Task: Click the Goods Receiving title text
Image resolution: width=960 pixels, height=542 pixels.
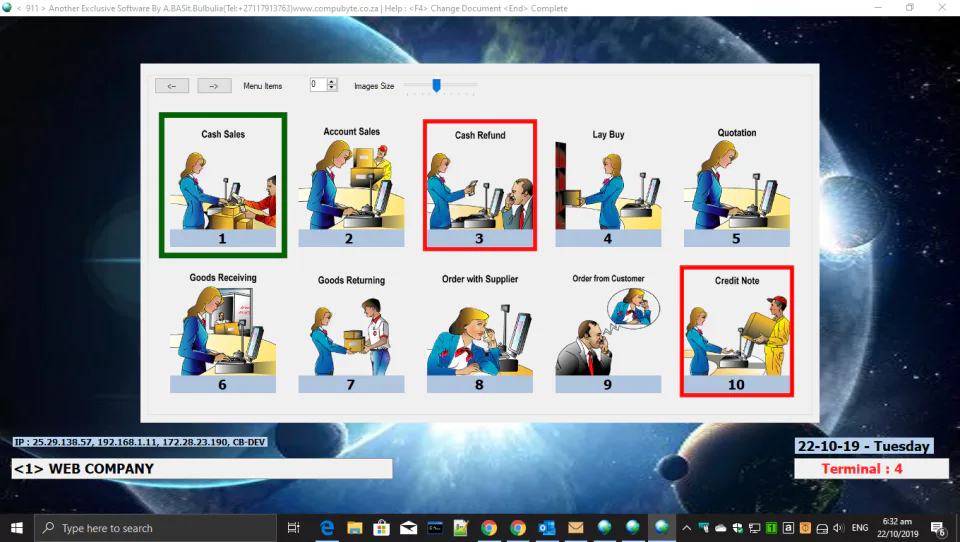Action: pyautogui.click(x=223, y=277)
